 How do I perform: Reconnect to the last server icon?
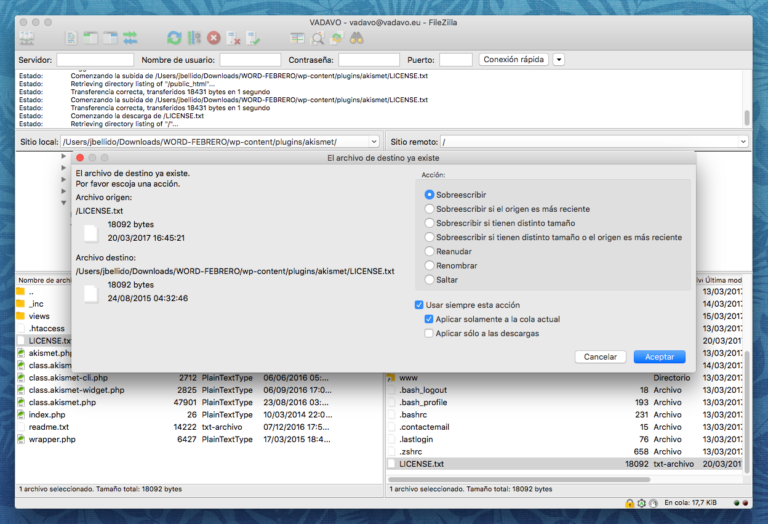click(x=253, y=38)
